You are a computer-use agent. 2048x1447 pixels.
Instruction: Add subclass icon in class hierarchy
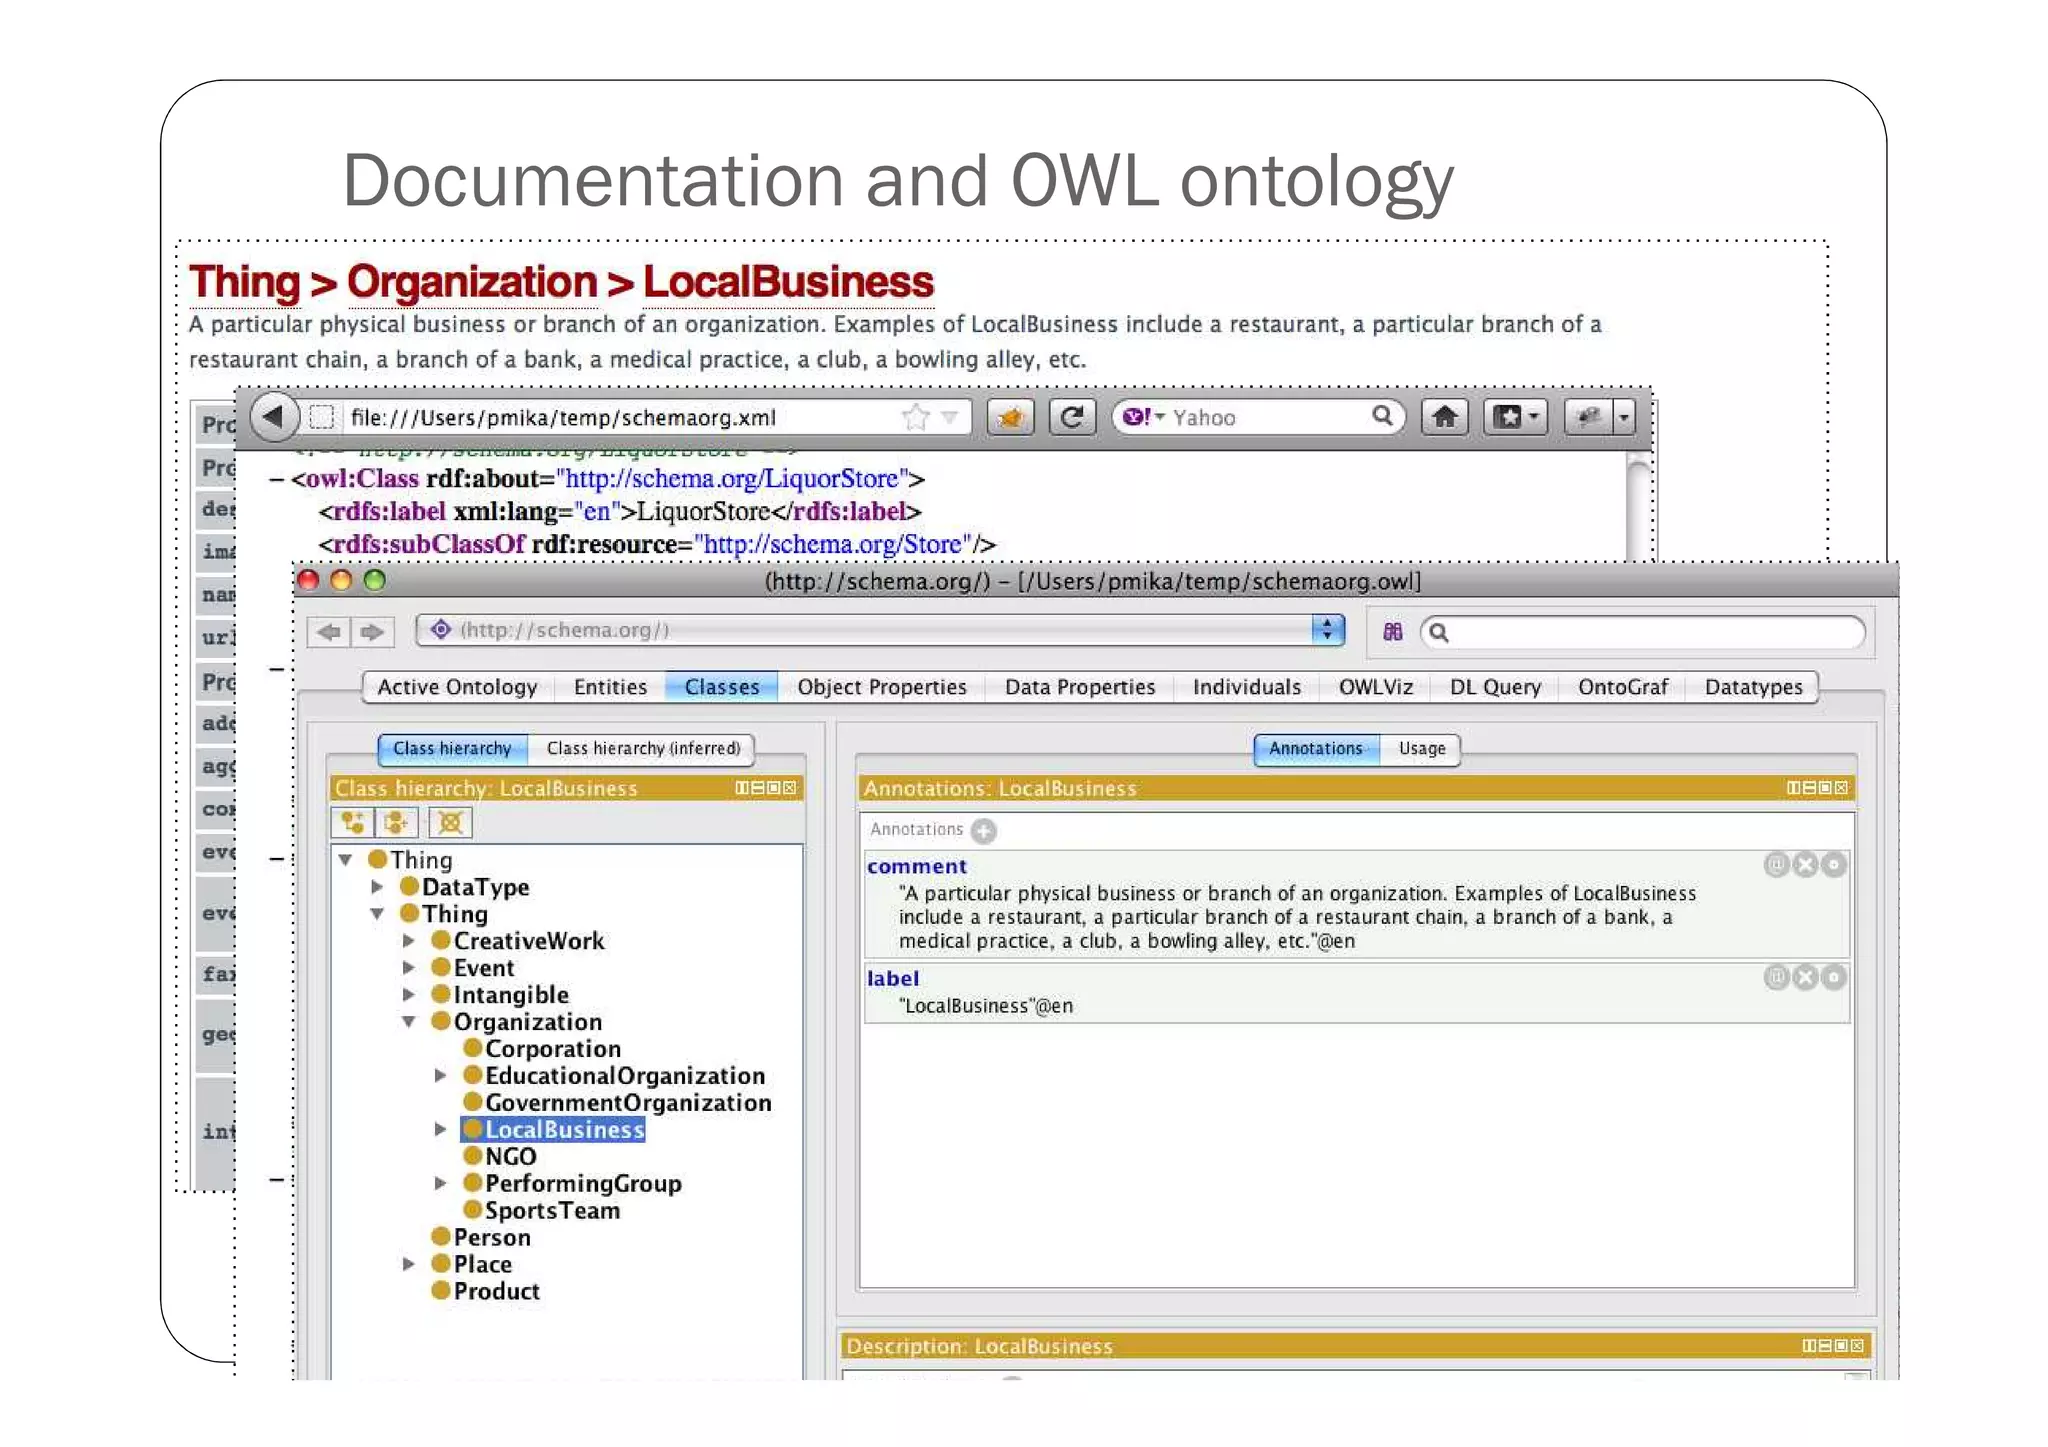pyautogui.click(x=353, y=823)
